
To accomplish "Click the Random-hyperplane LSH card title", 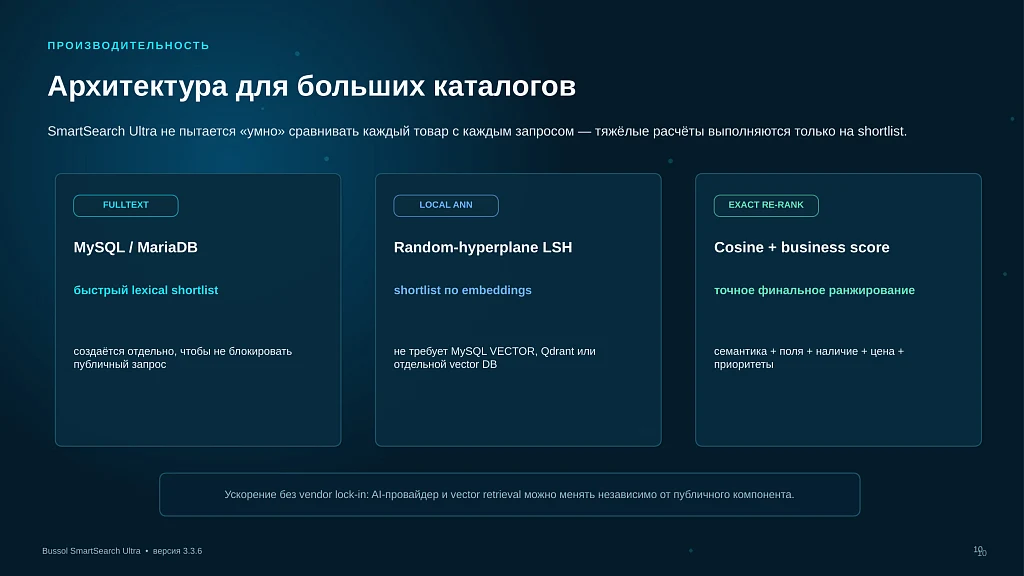I will tap(483, 248).
